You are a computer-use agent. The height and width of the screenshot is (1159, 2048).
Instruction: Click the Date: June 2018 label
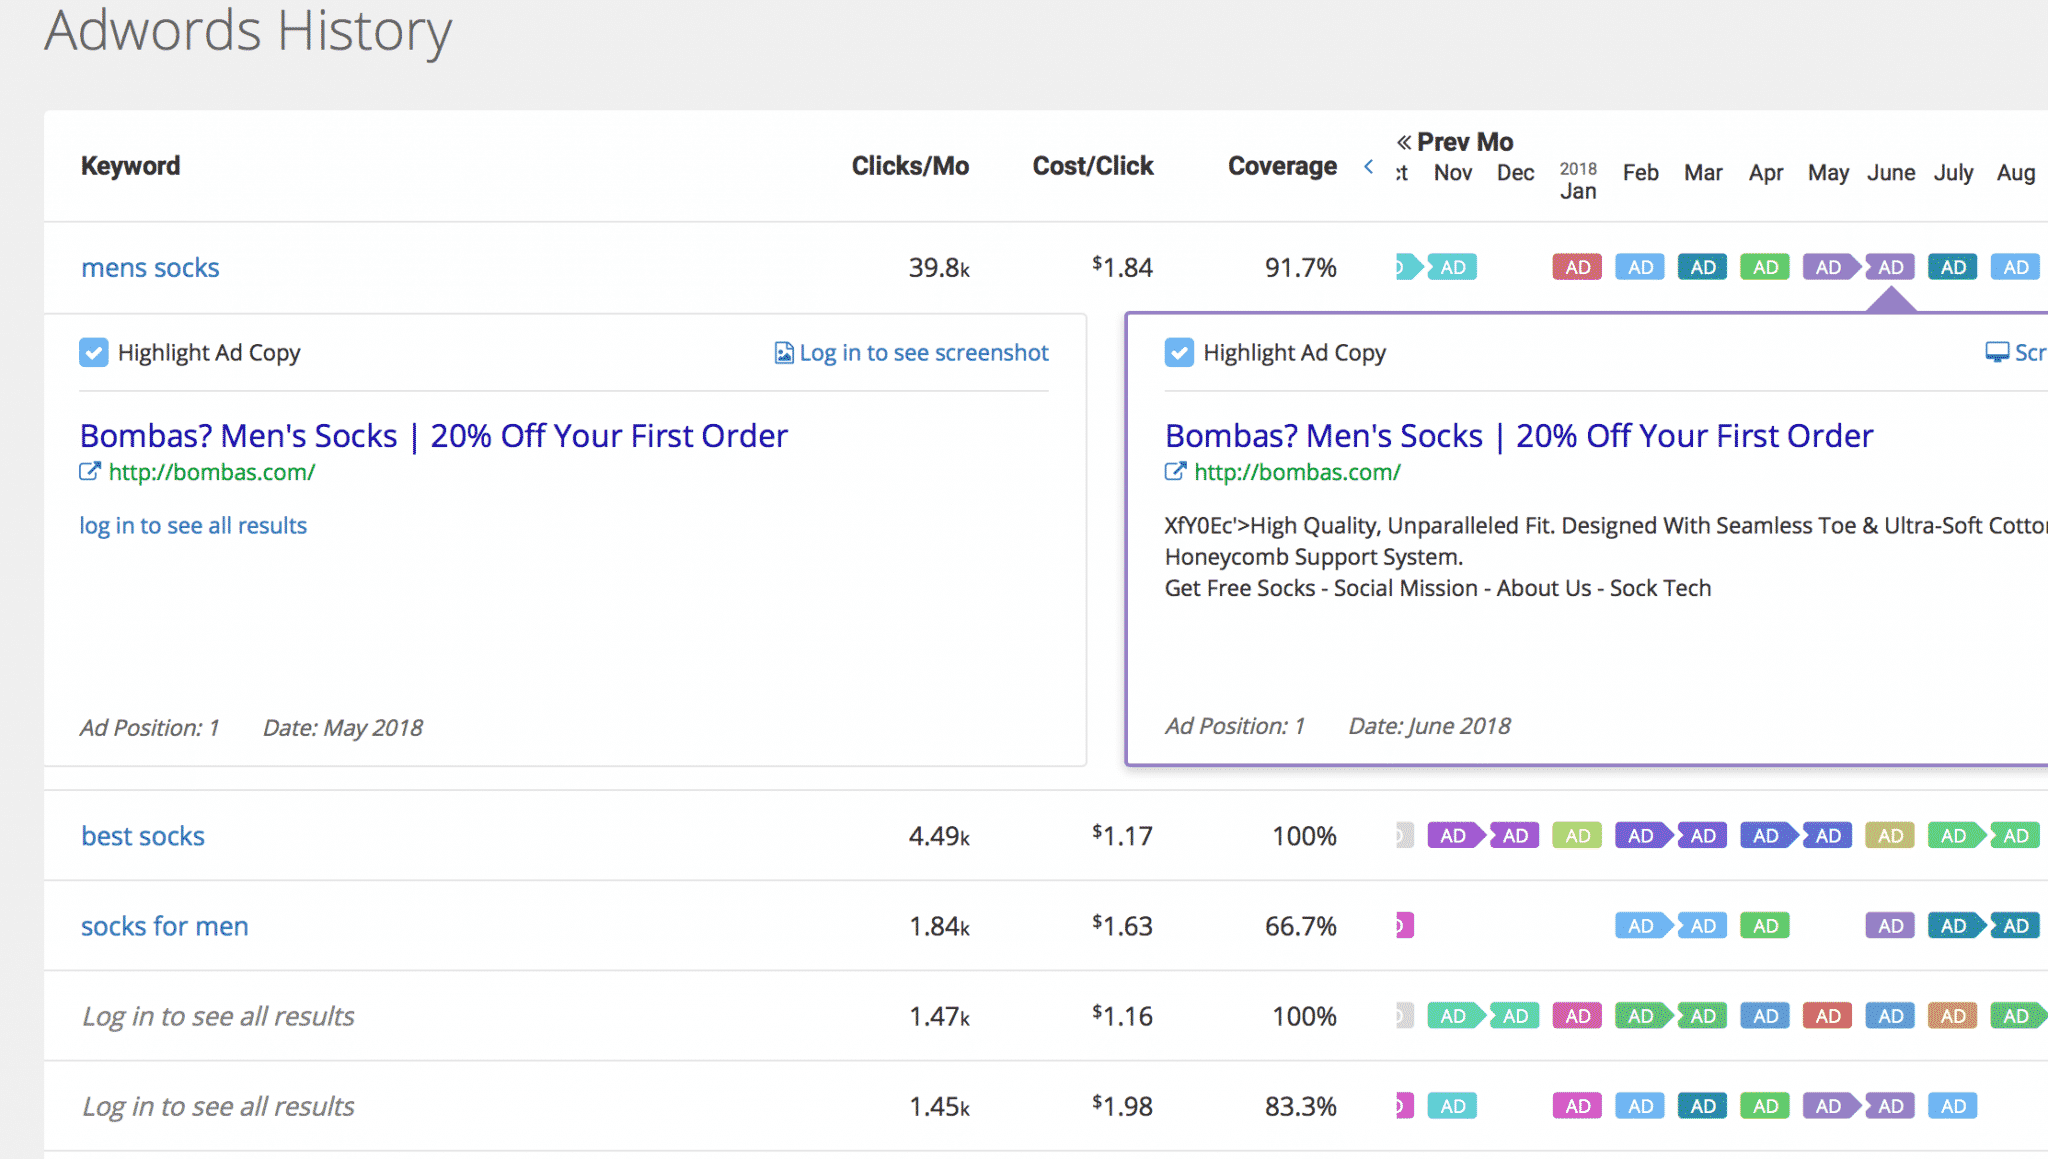click(1429, 726)
